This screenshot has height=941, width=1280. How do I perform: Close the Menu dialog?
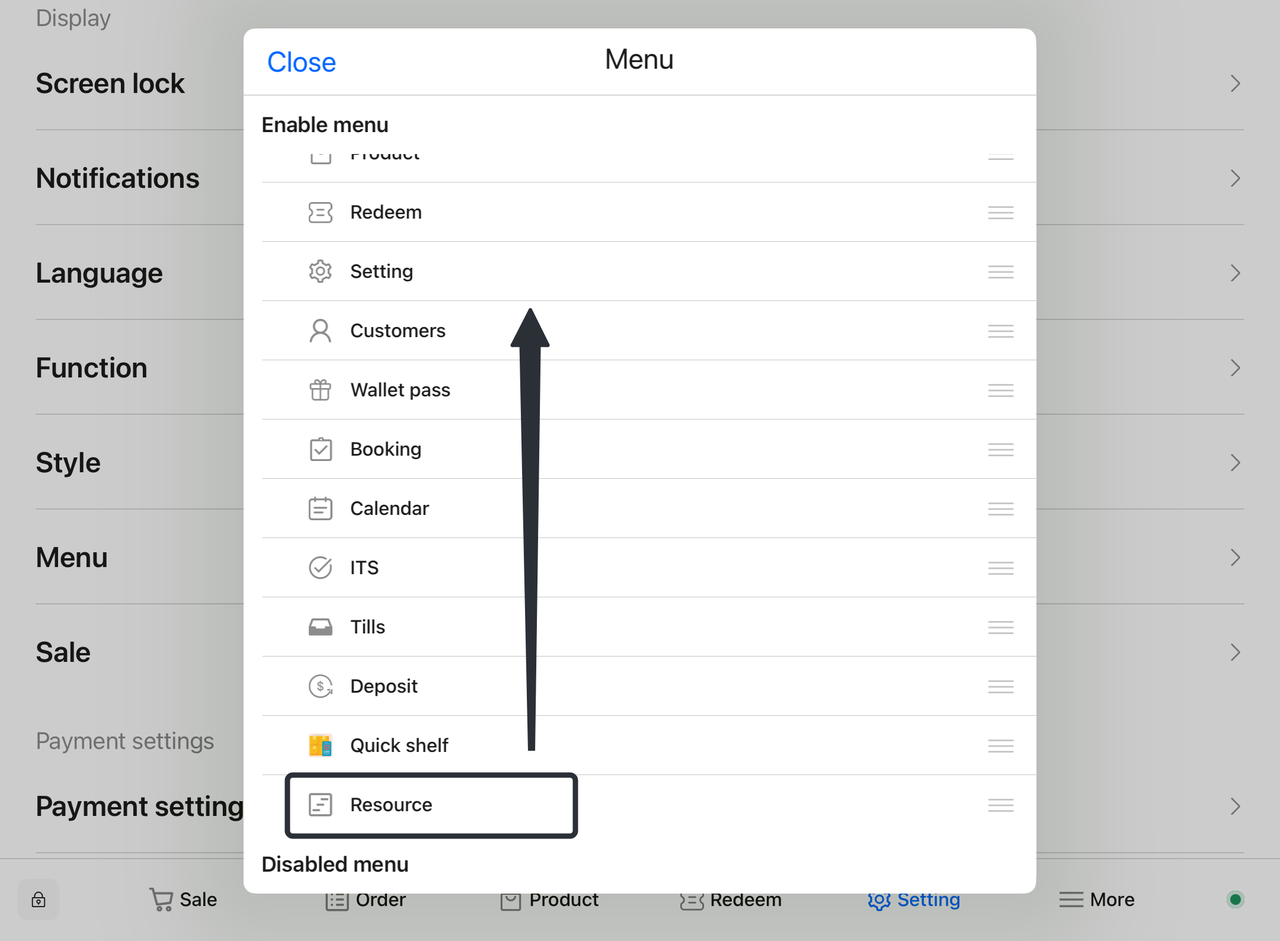coord(301,62)
